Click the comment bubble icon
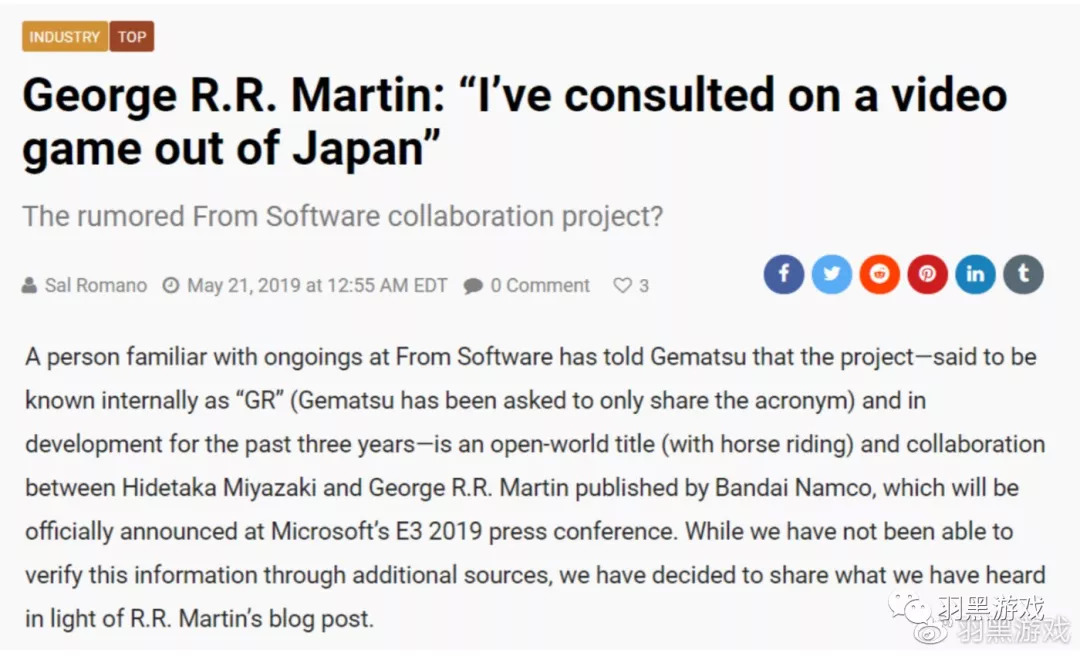Screen dimensions: 1080x656 pos(473,286)
